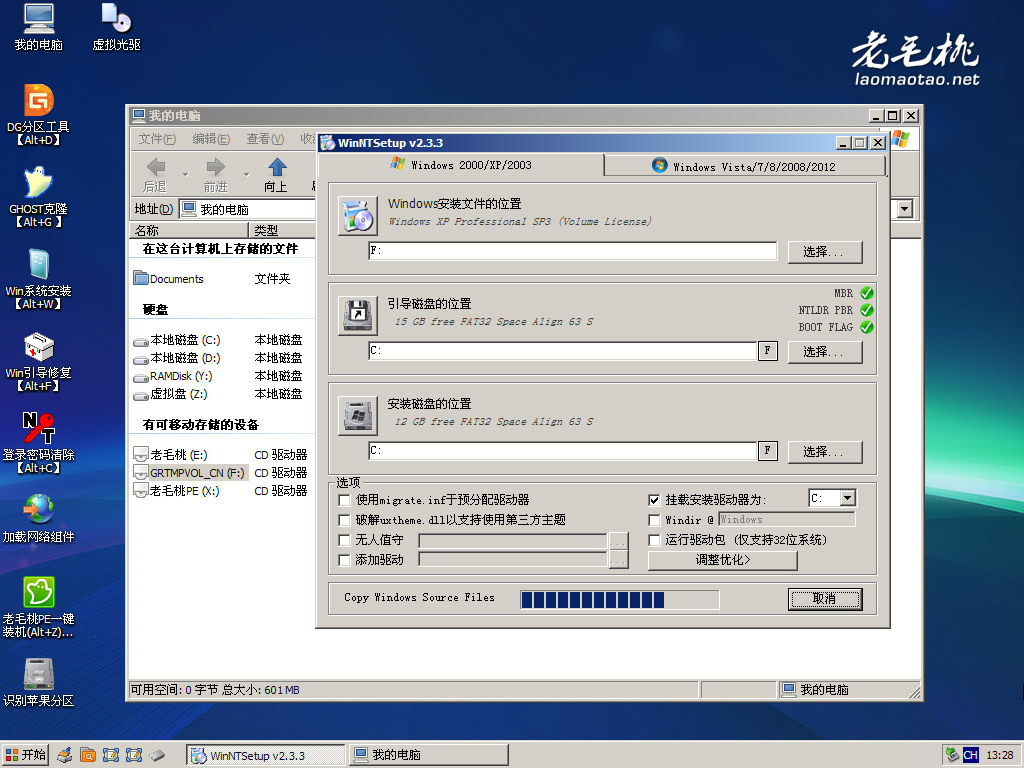Viewport: 1024px width, 768px height.
Task: Enable the Windir @ checkbox
Action: [x=654, y=520]
